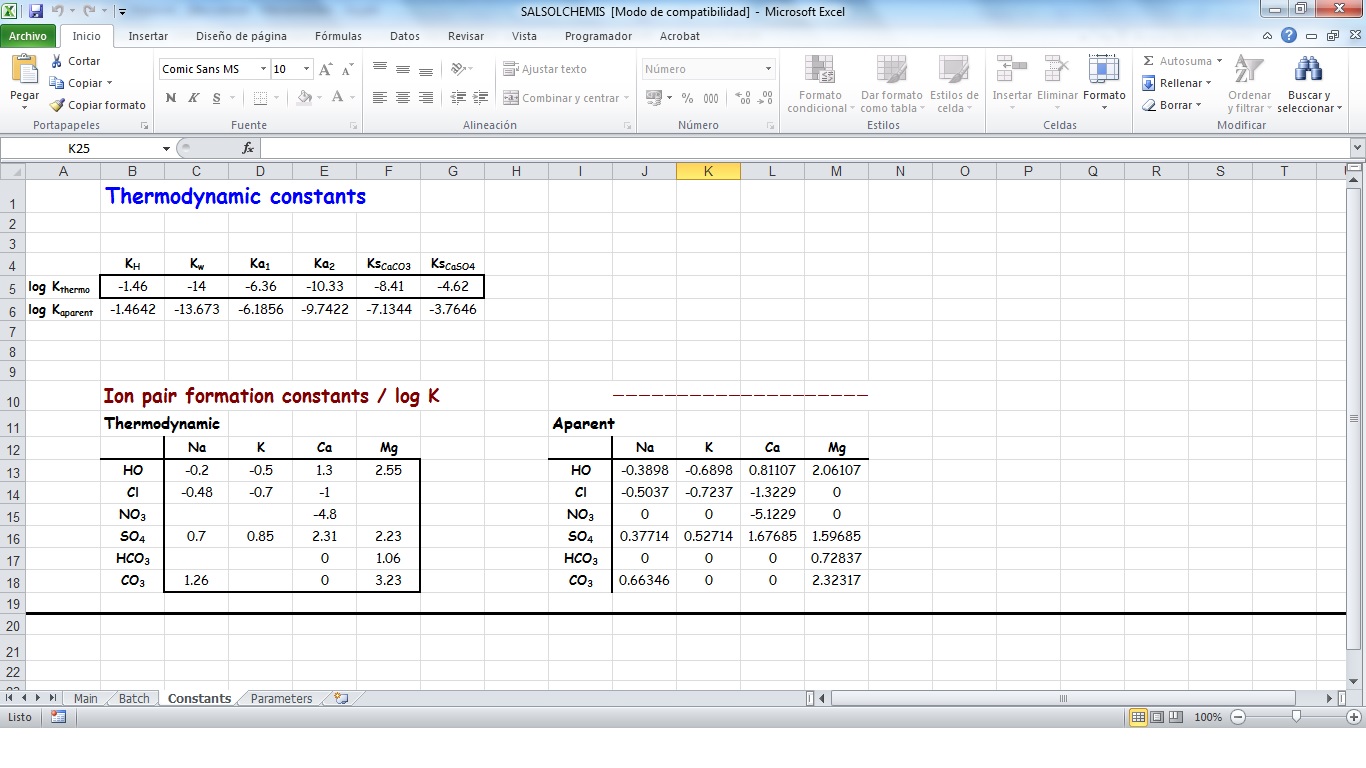Screen dimensions: 1366x768
Task: Switch to the Datos ribbon tab
Action: coord(405,36)
